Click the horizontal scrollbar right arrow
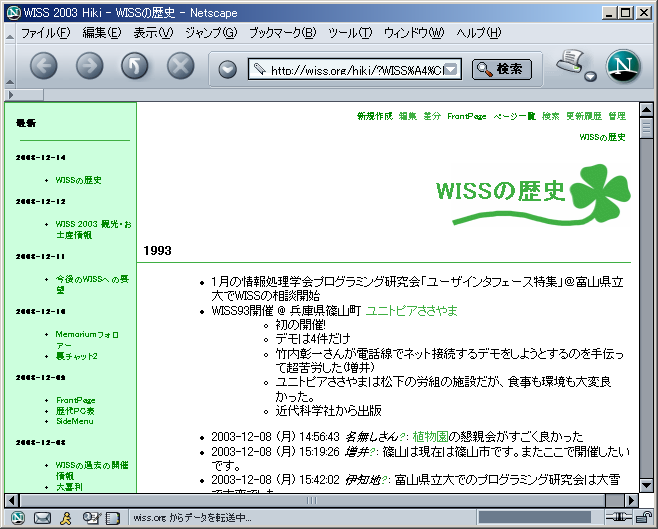Viewport: 658px width, 529px height. [631, 500]
